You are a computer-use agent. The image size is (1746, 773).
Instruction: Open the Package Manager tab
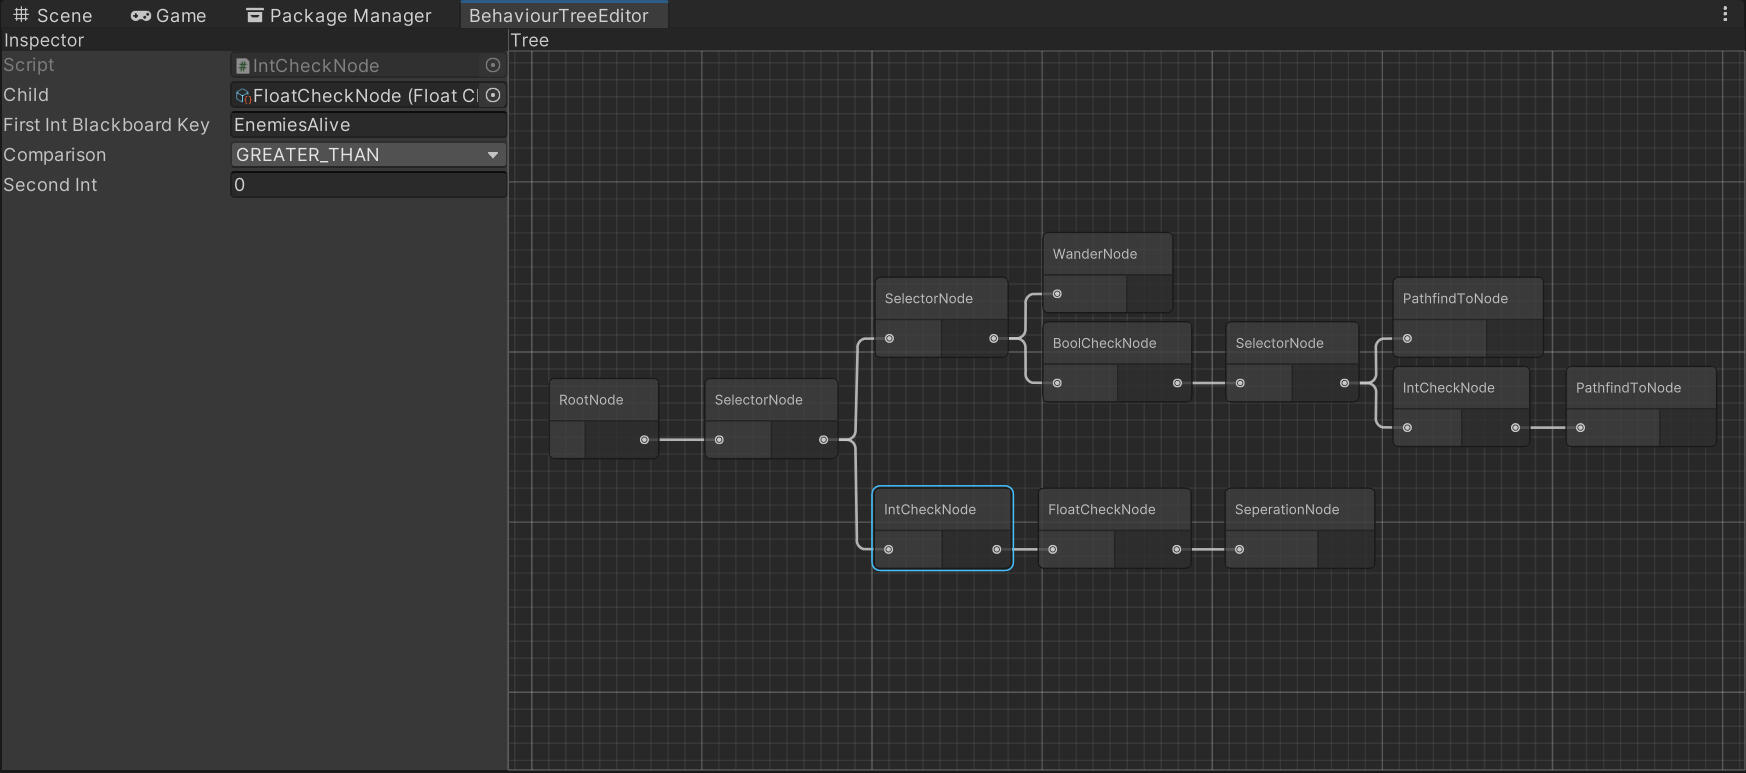(339, 15)
